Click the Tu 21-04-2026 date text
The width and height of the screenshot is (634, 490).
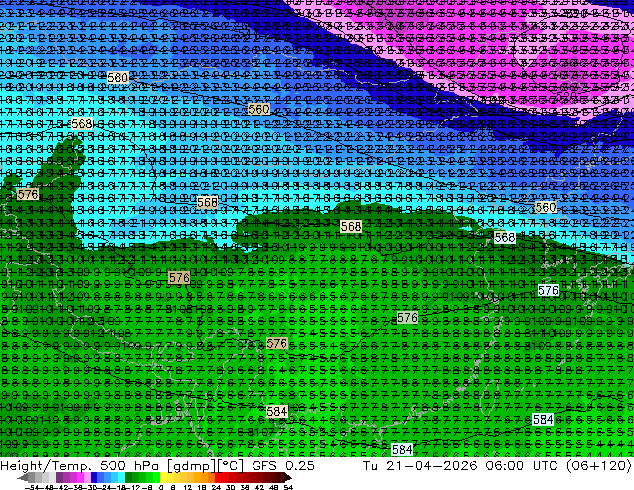pos(420,465)
